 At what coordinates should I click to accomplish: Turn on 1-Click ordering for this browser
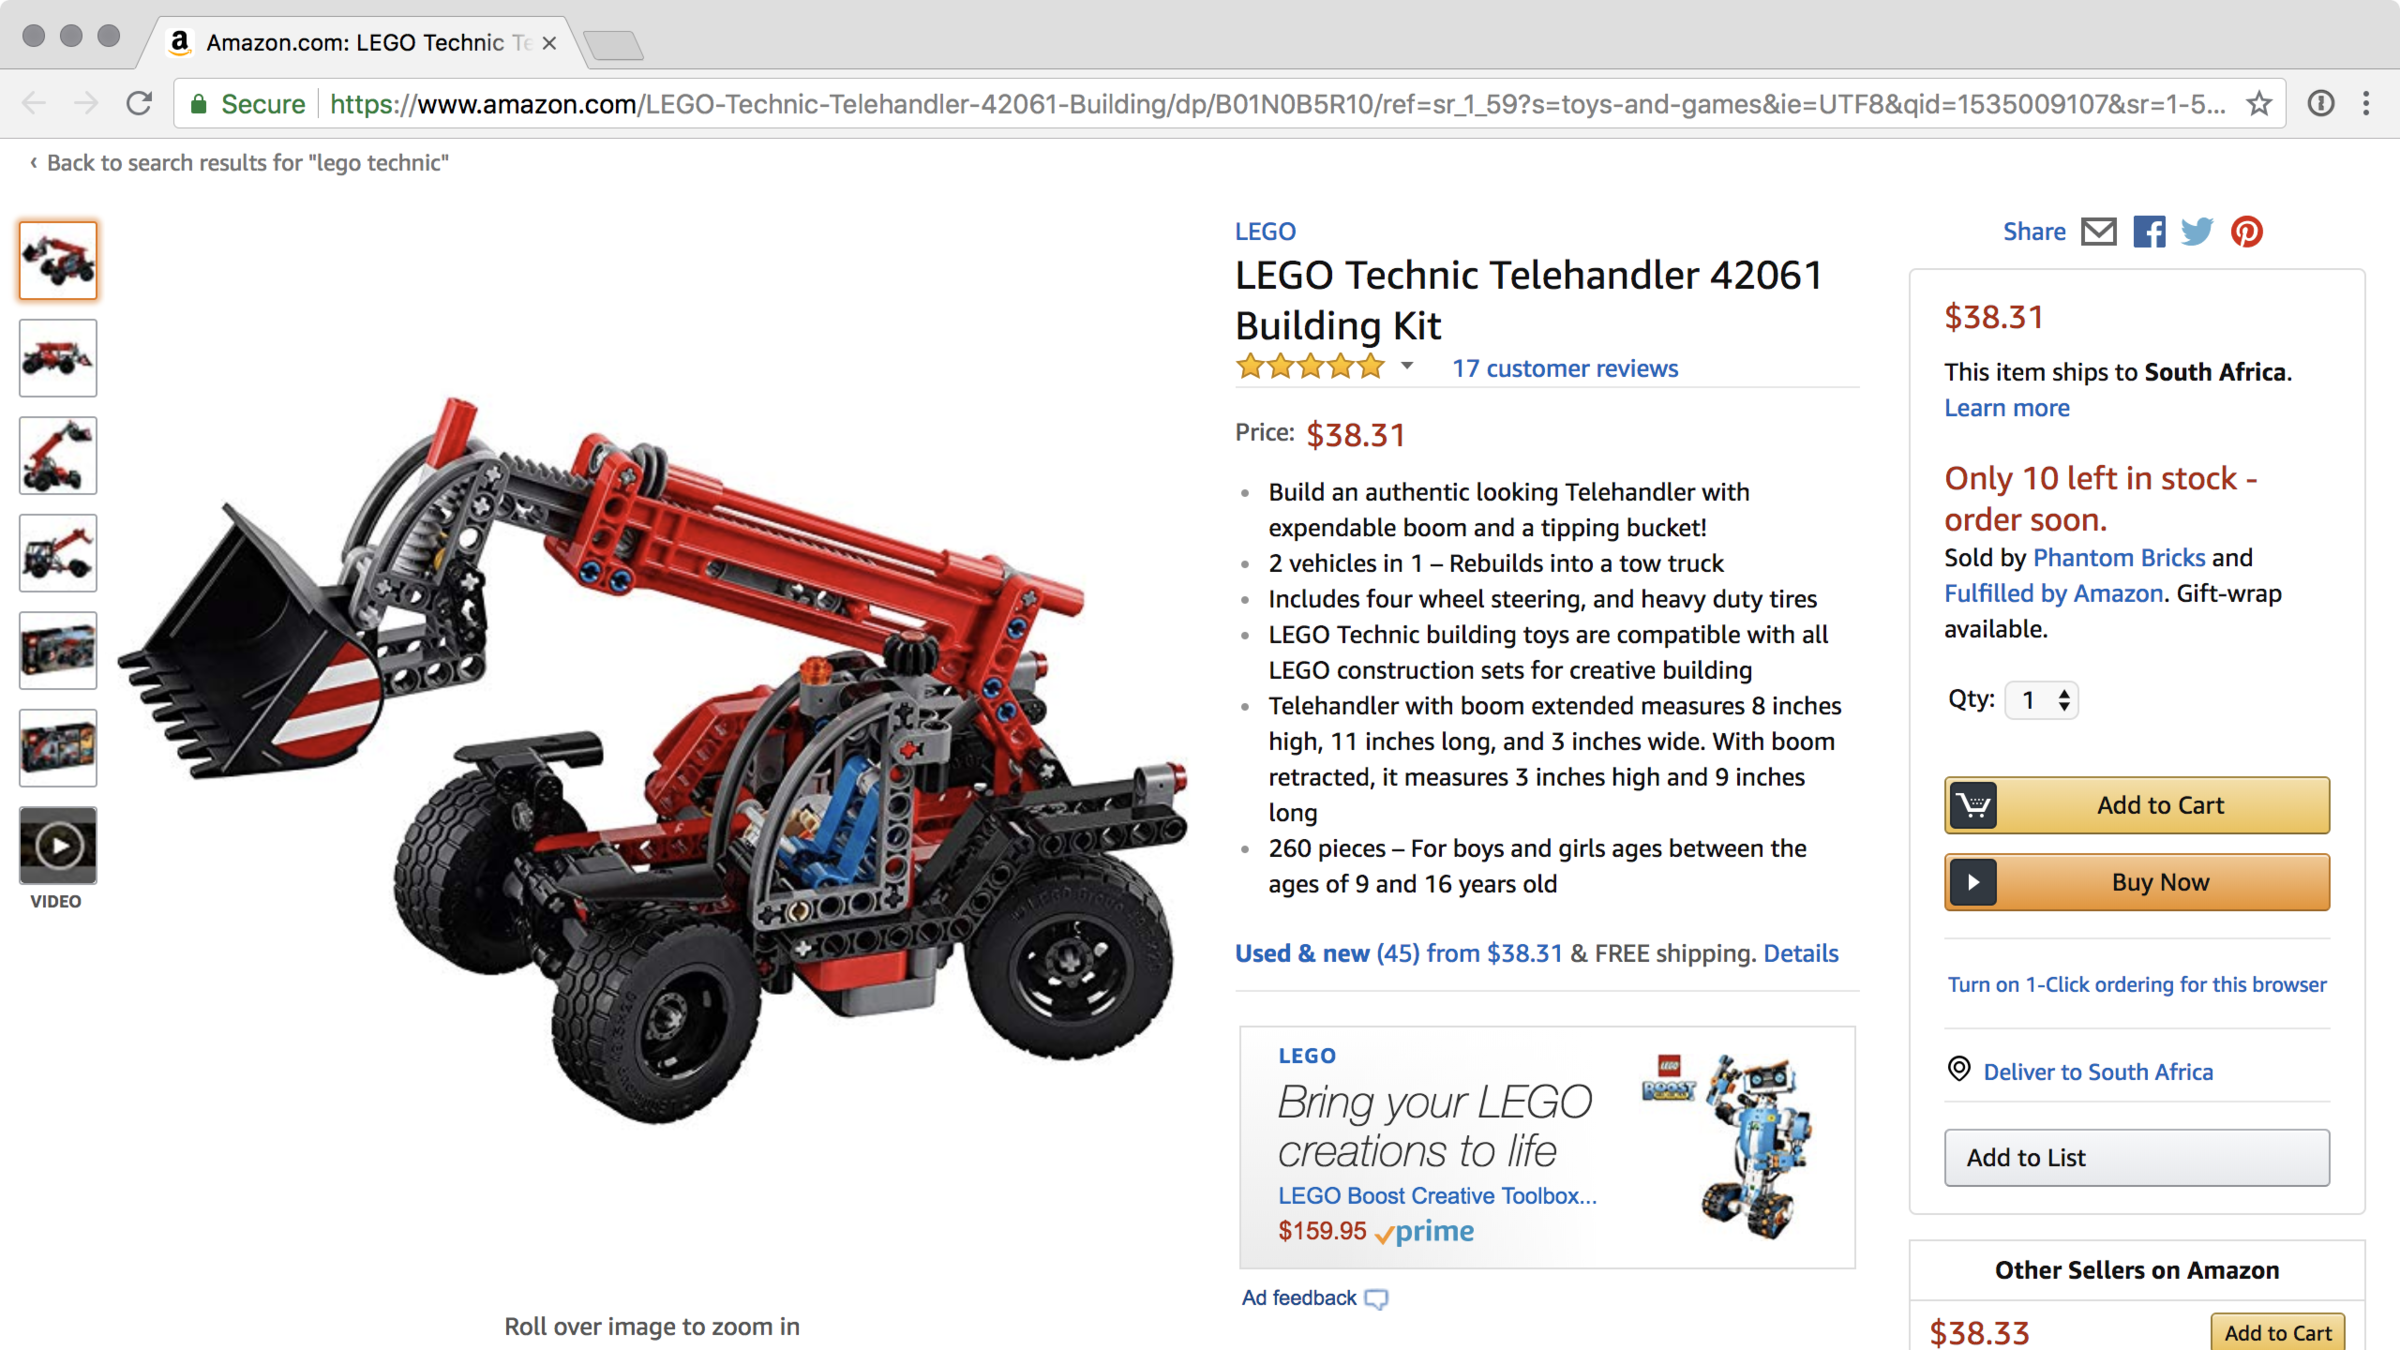click(x=2137, y=984)
